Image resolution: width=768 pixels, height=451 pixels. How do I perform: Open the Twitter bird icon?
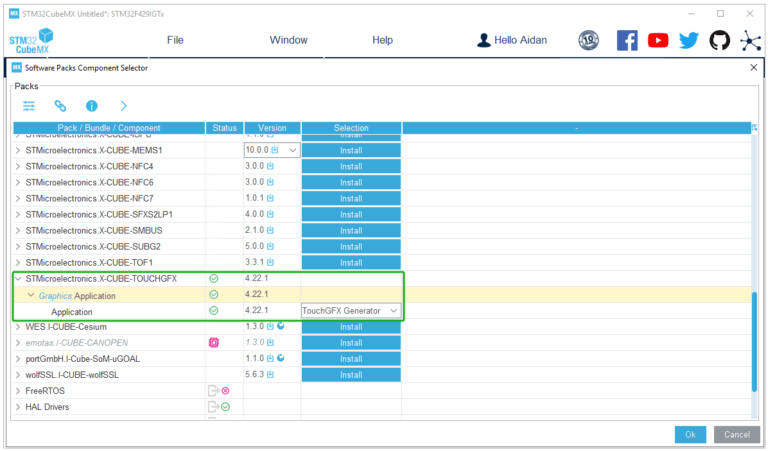click(688, 40)
